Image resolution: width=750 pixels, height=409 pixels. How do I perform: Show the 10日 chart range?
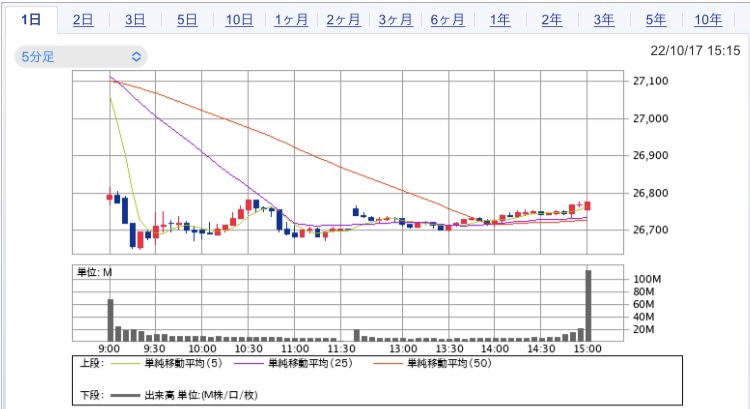(239, 20)
